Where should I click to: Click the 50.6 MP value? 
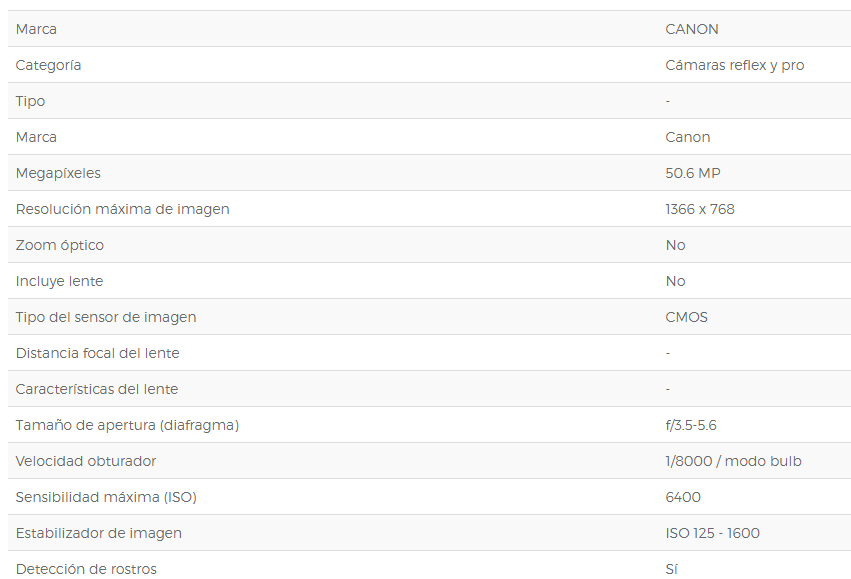point(693,173)
